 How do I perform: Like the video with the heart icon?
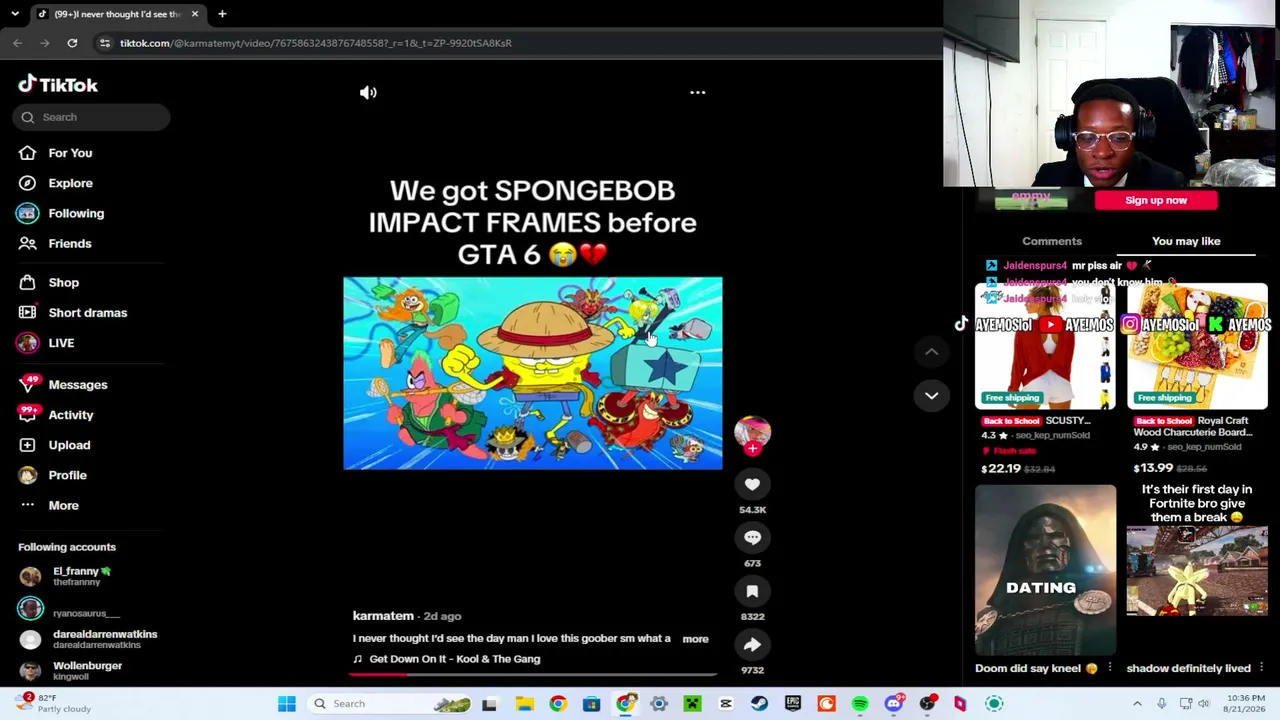click(752, 484)
